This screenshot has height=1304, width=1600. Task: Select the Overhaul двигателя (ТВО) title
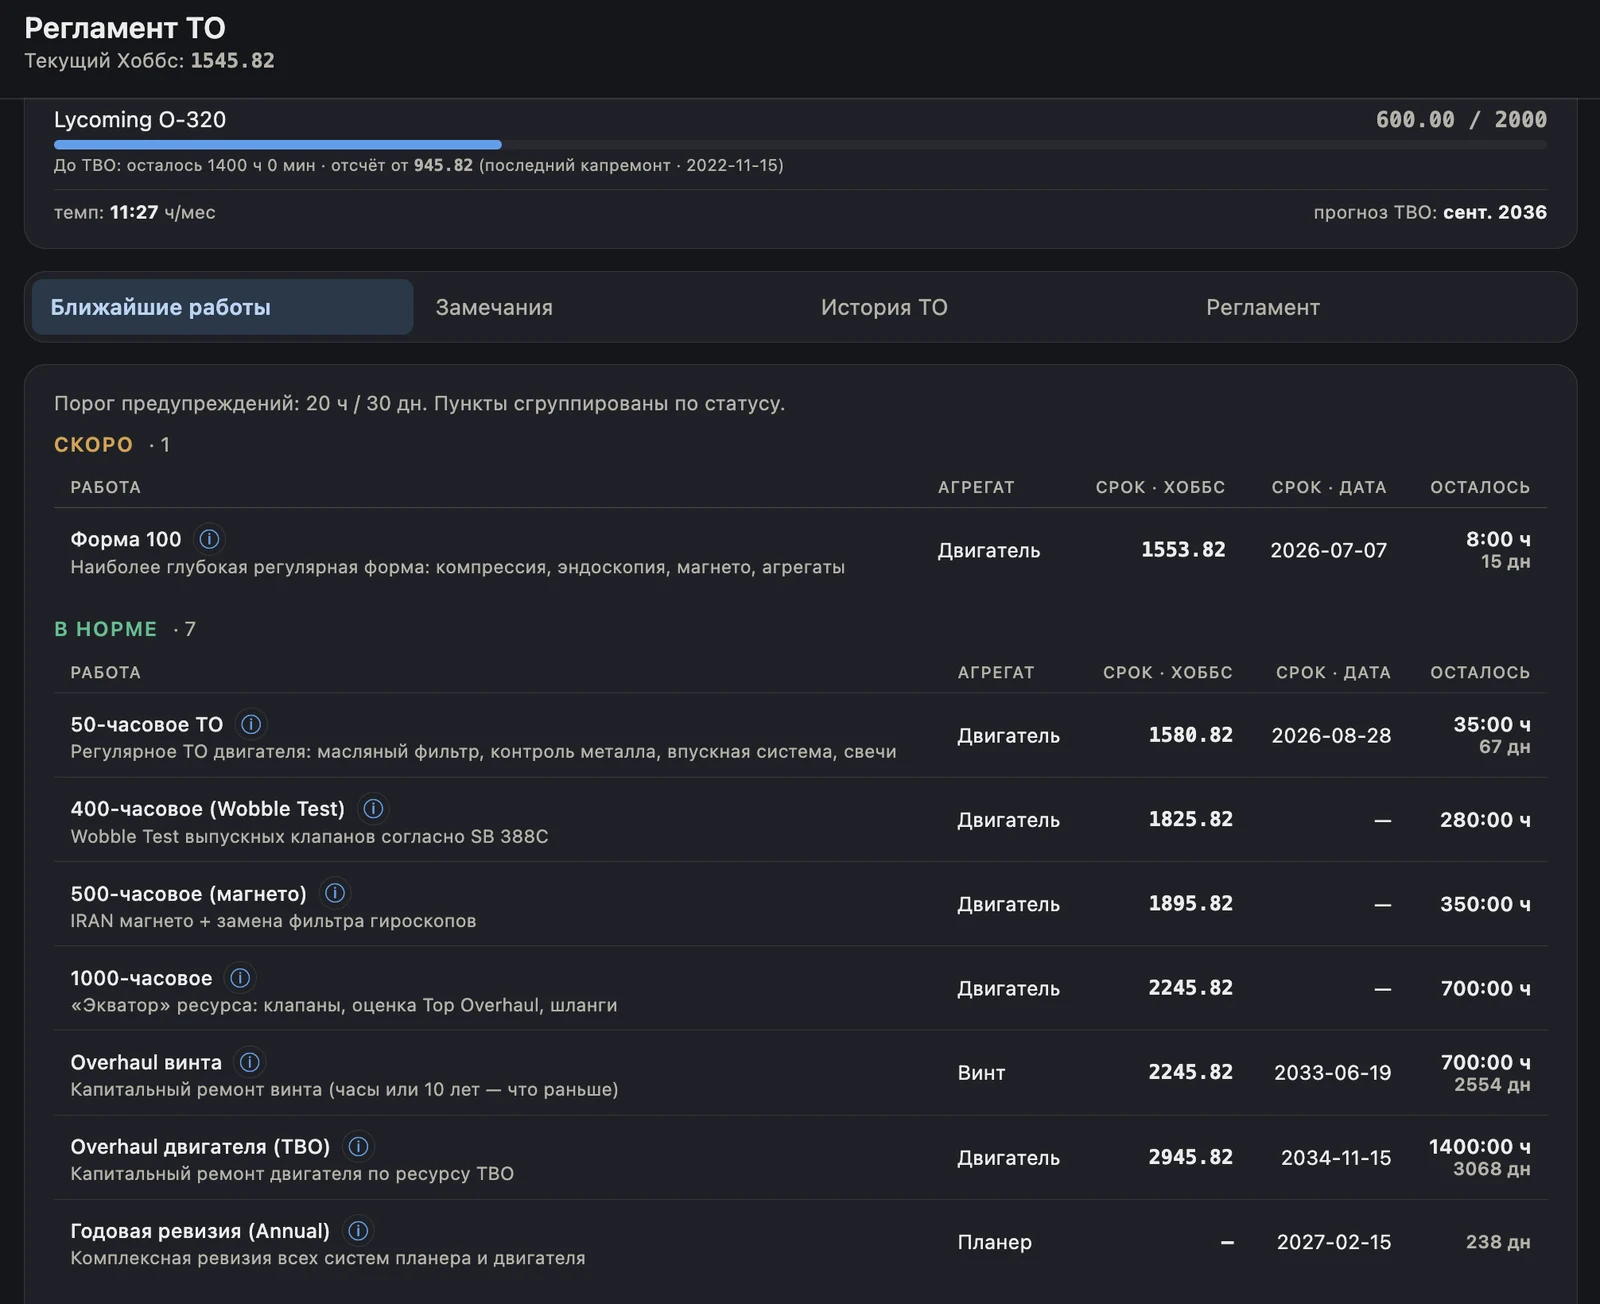pos(200,1146)
